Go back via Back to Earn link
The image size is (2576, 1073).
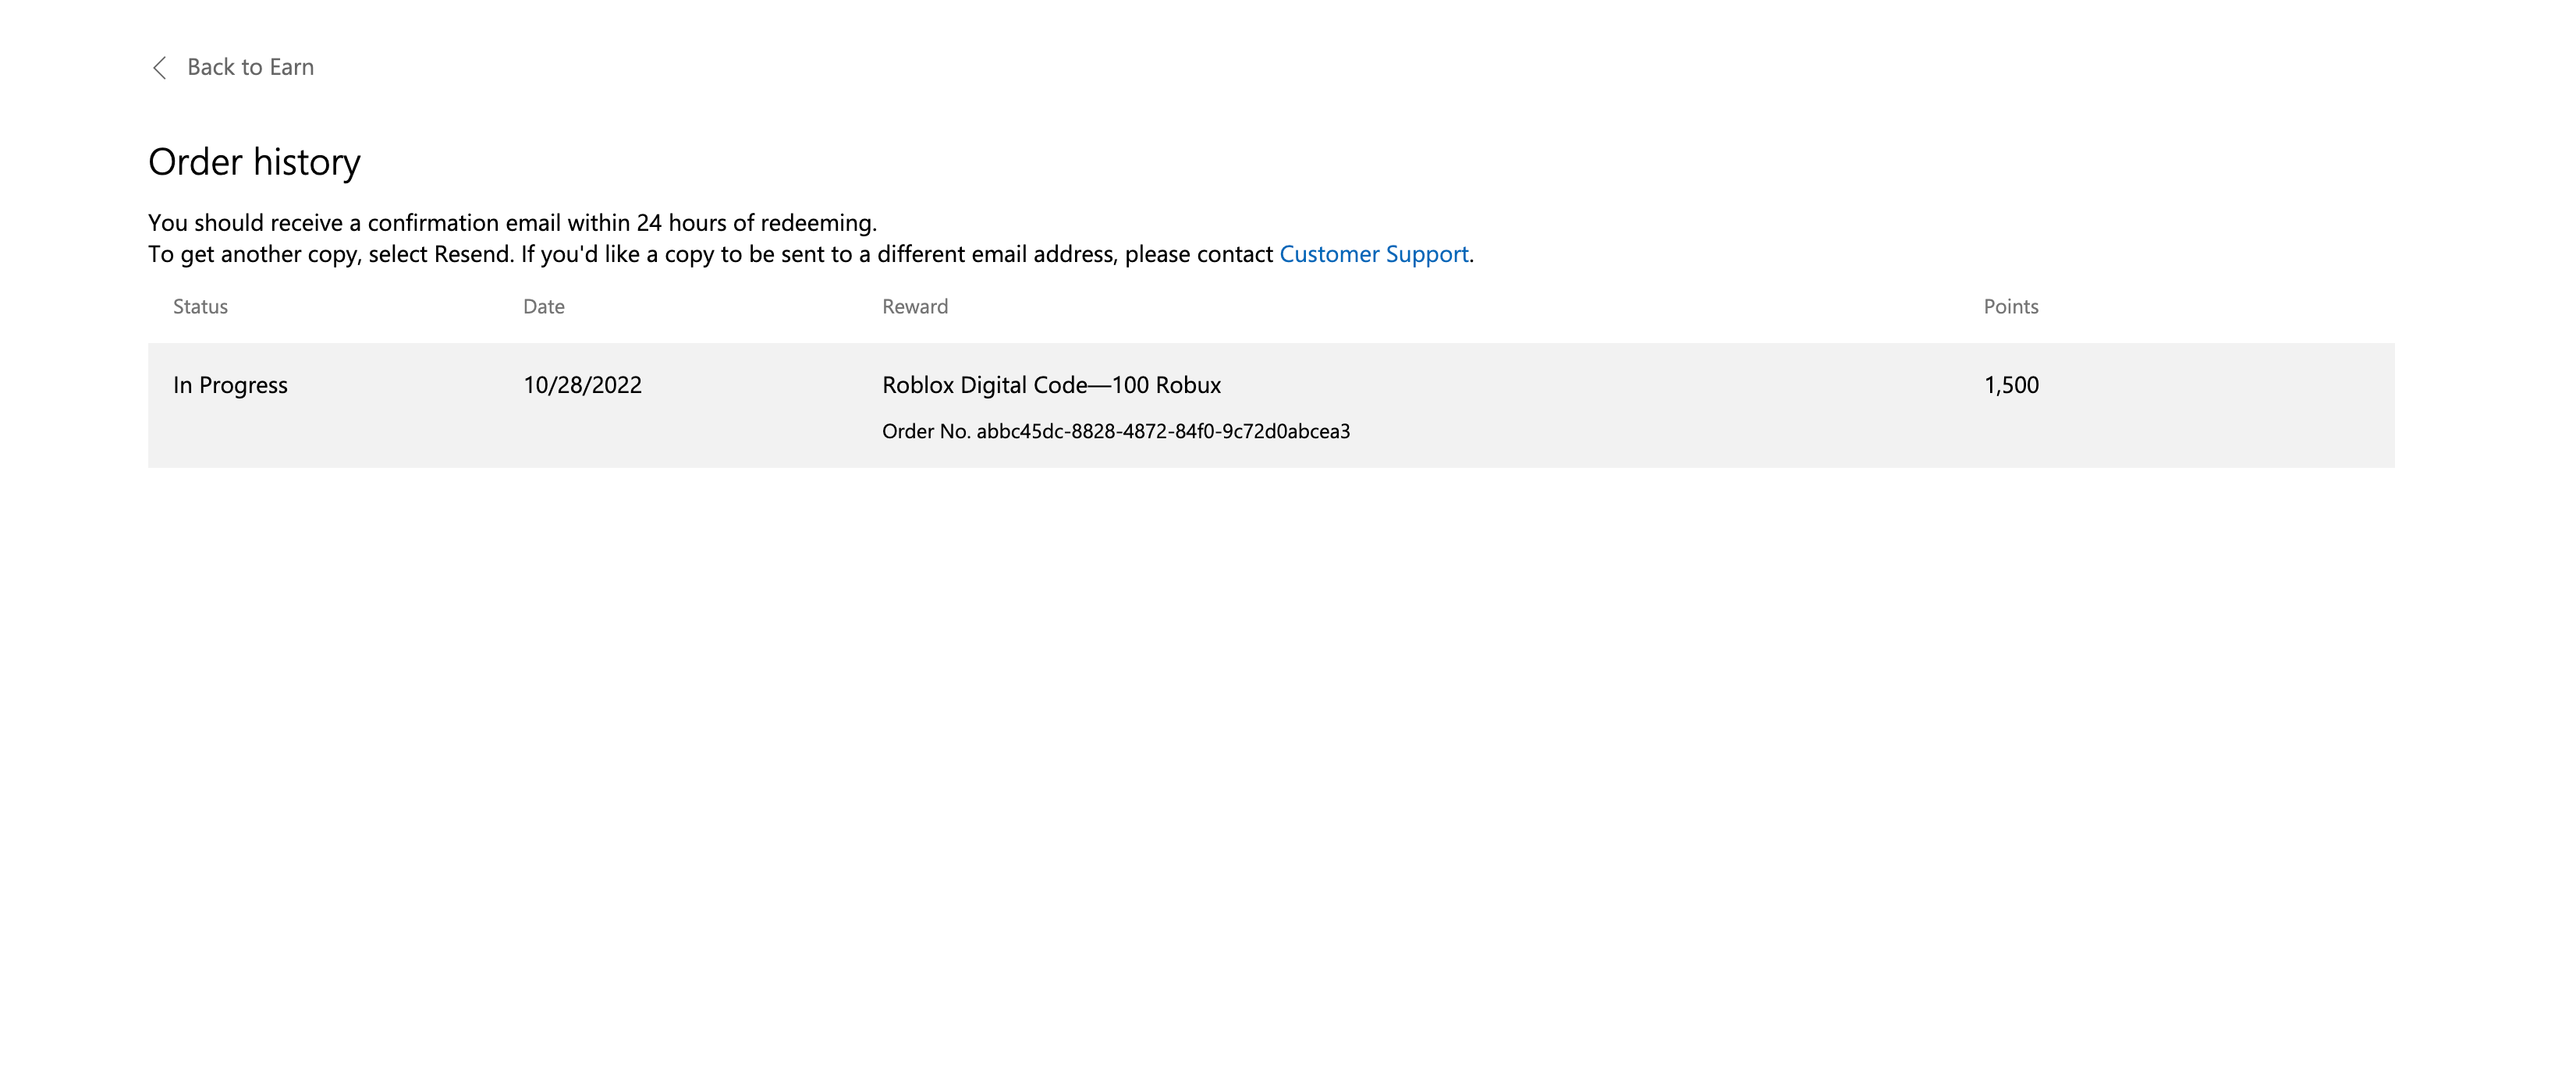pos(250,67)
